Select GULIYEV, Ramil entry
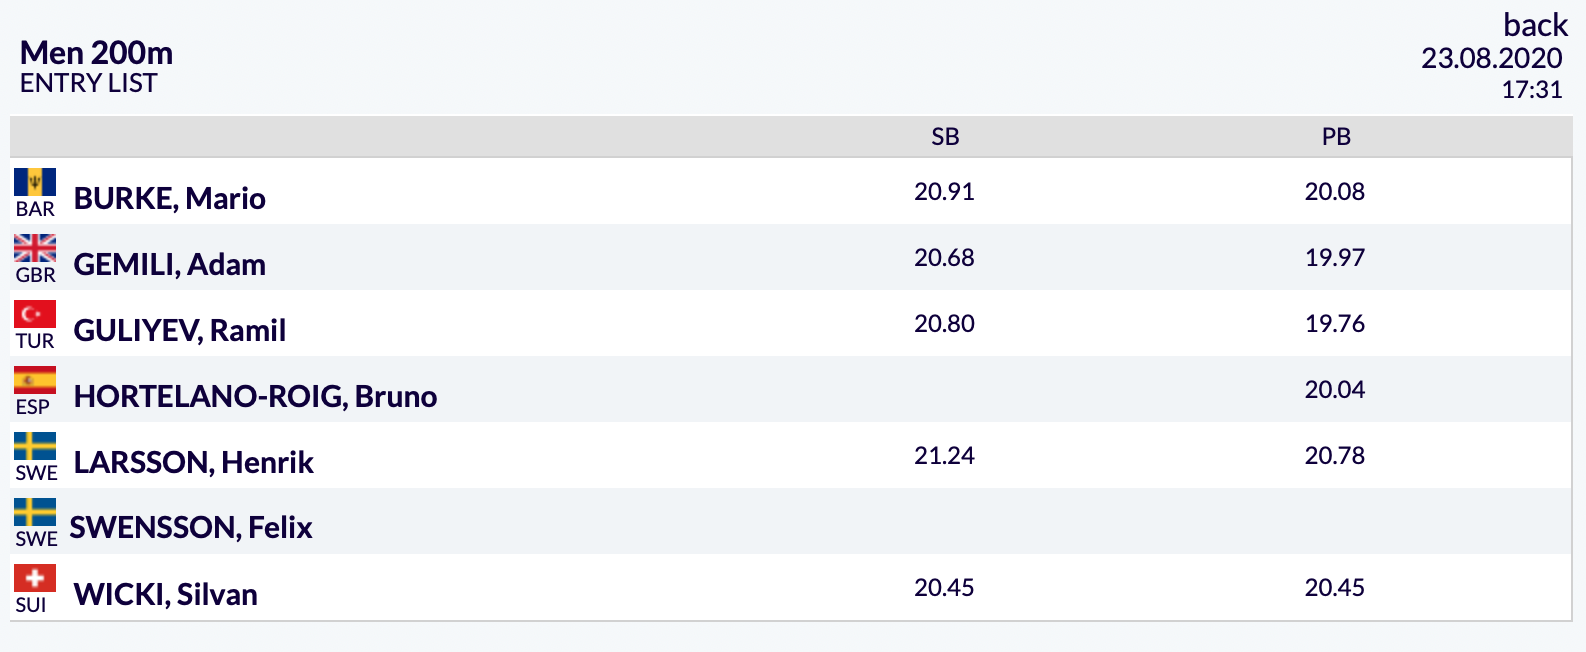The width and height of the screenshot is (1586, 652). (x=180, y=330)
